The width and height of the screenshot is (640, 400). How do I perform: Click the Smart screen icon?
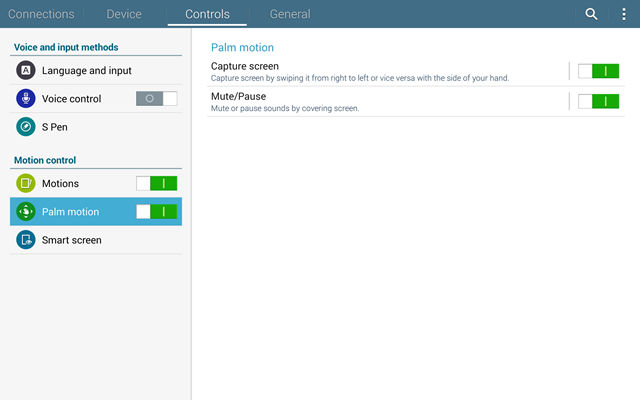[26, 240]
